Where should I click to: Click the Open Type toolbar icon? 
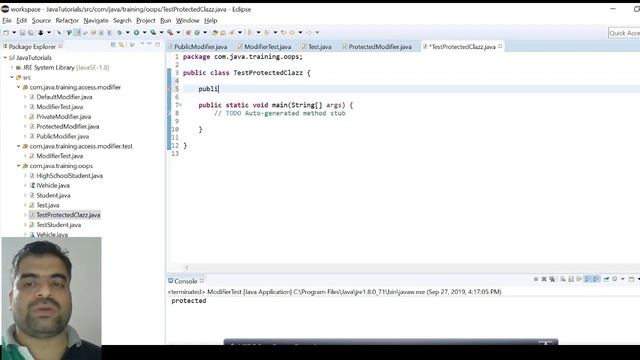(x=215, y=33)
